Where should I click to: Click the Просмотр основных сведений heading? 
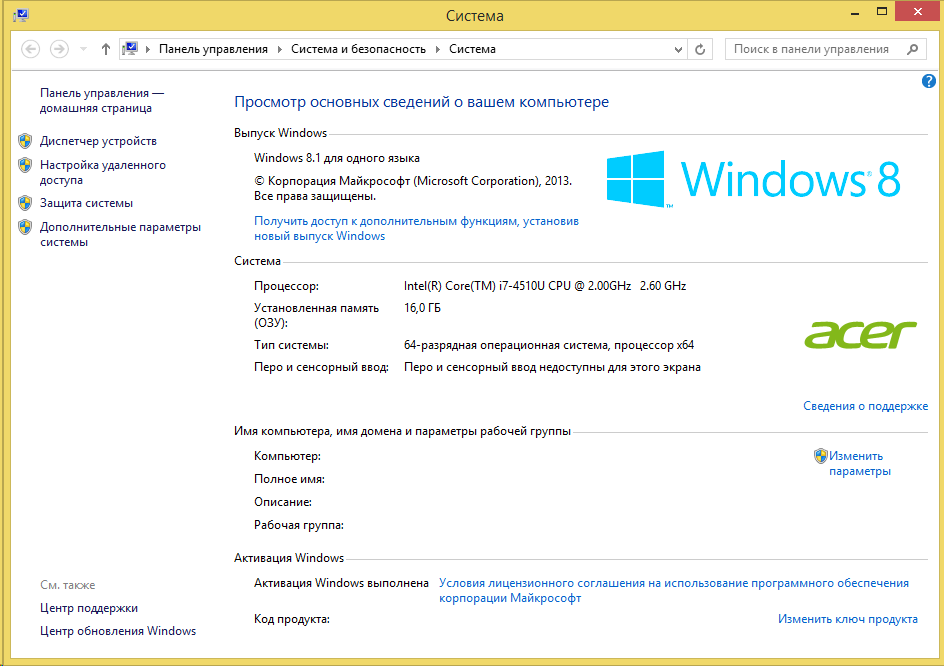point(421,102)
